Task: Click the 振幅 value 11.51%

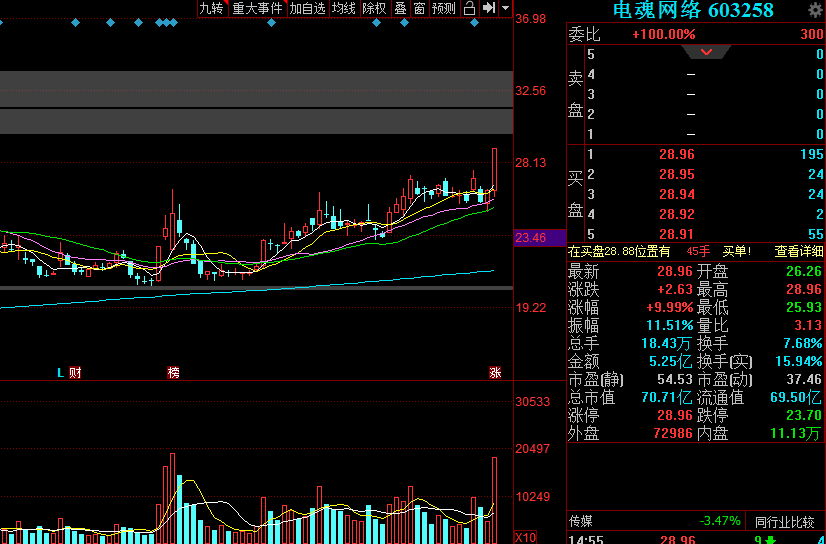Action: pyautogui.click(x=670, y=325)
